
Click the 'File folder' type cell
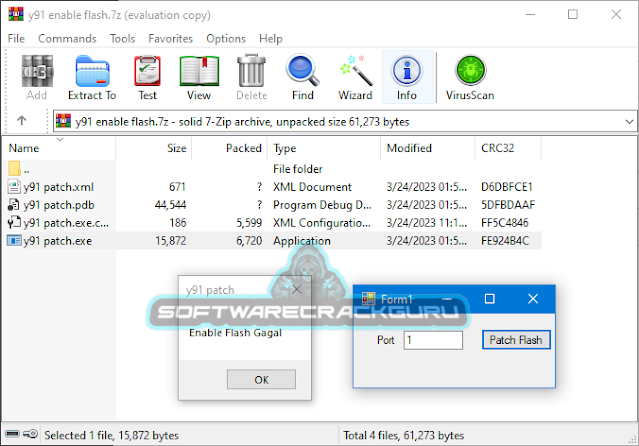[x=297, y=169]
